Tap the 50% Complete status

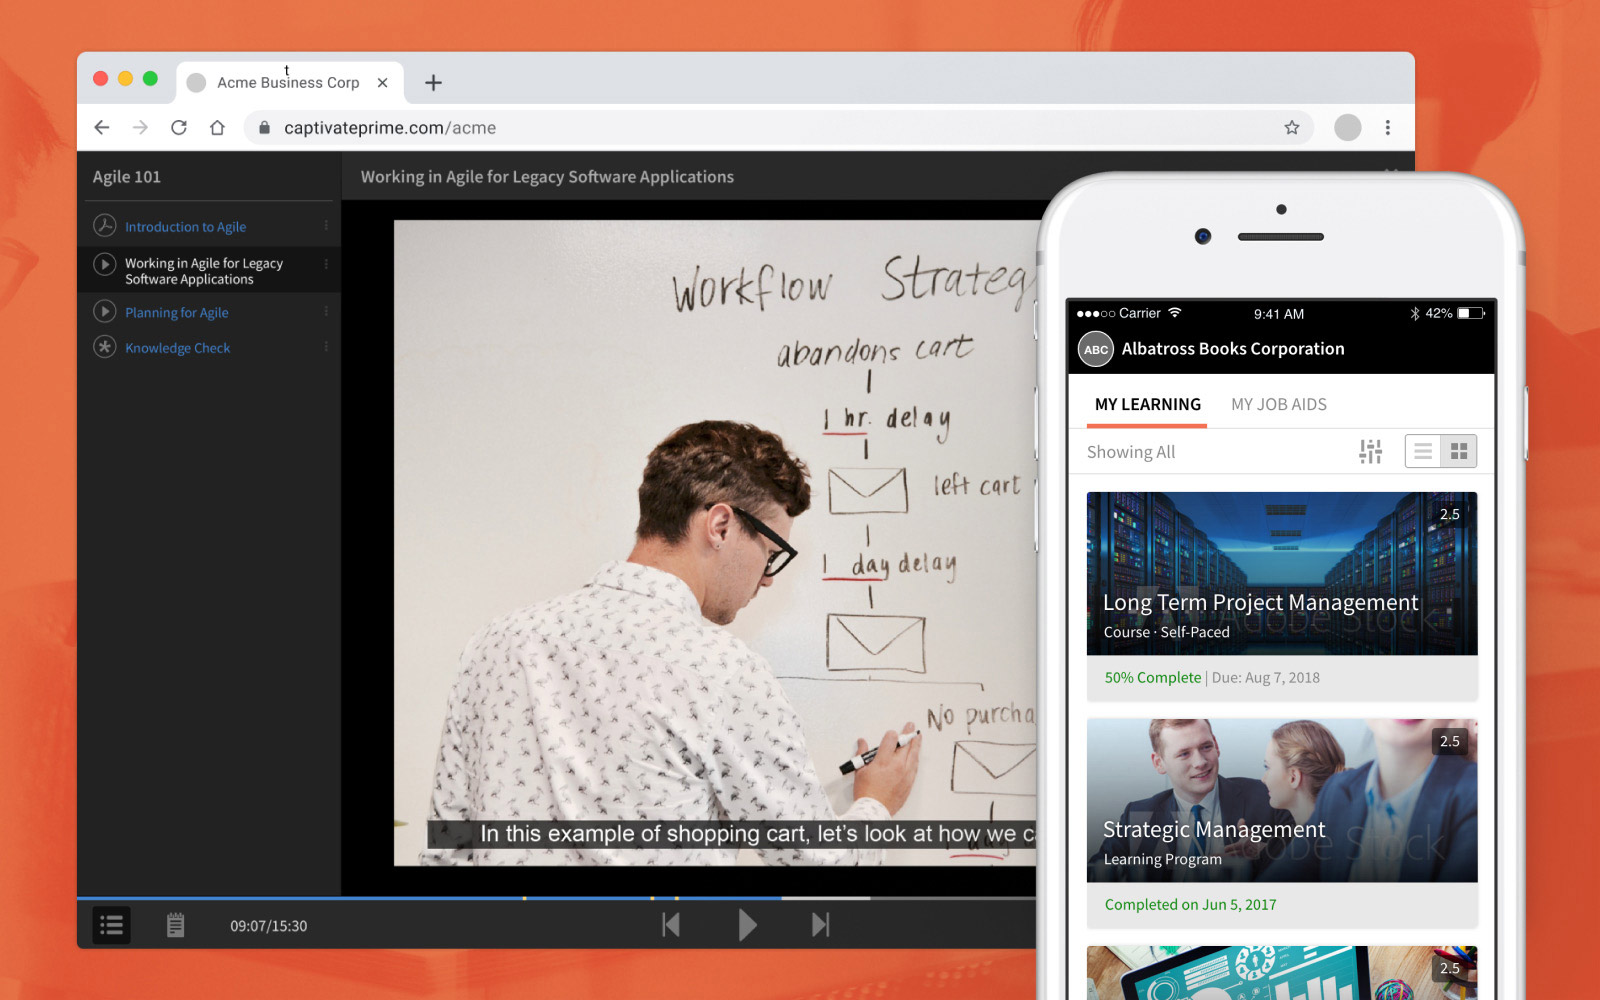(1153, 678)
